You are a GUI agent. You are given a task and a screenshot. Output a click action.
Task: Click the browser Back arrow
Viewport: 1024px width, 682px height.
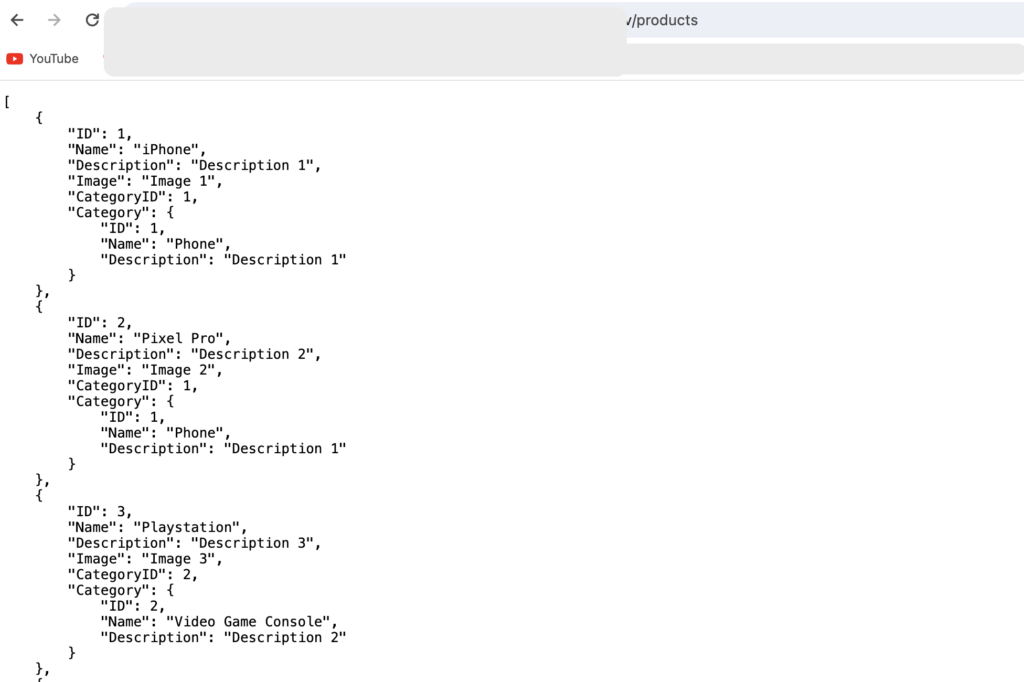[x=17, y=20]
